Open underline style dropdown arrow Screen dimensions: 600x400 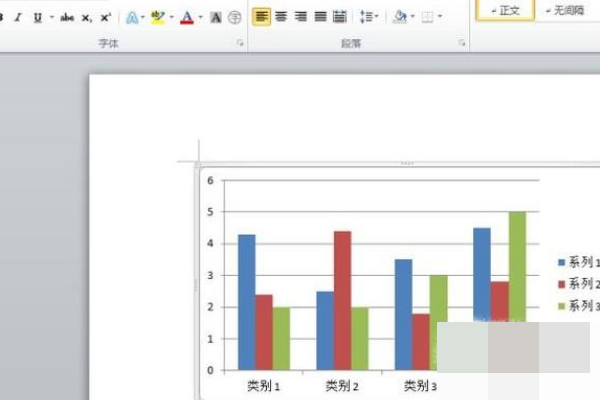(52, 17)
